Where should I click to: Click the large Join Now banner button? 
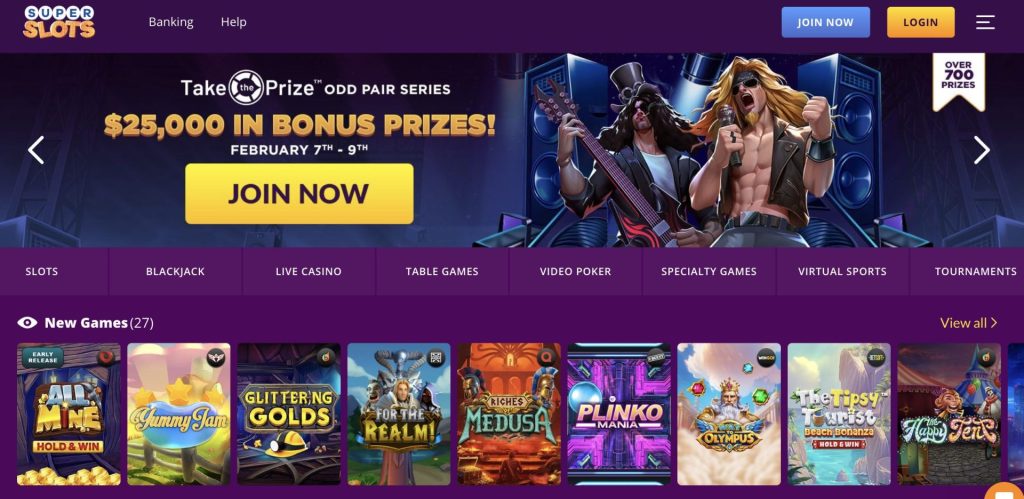click(x=299, y=194)
